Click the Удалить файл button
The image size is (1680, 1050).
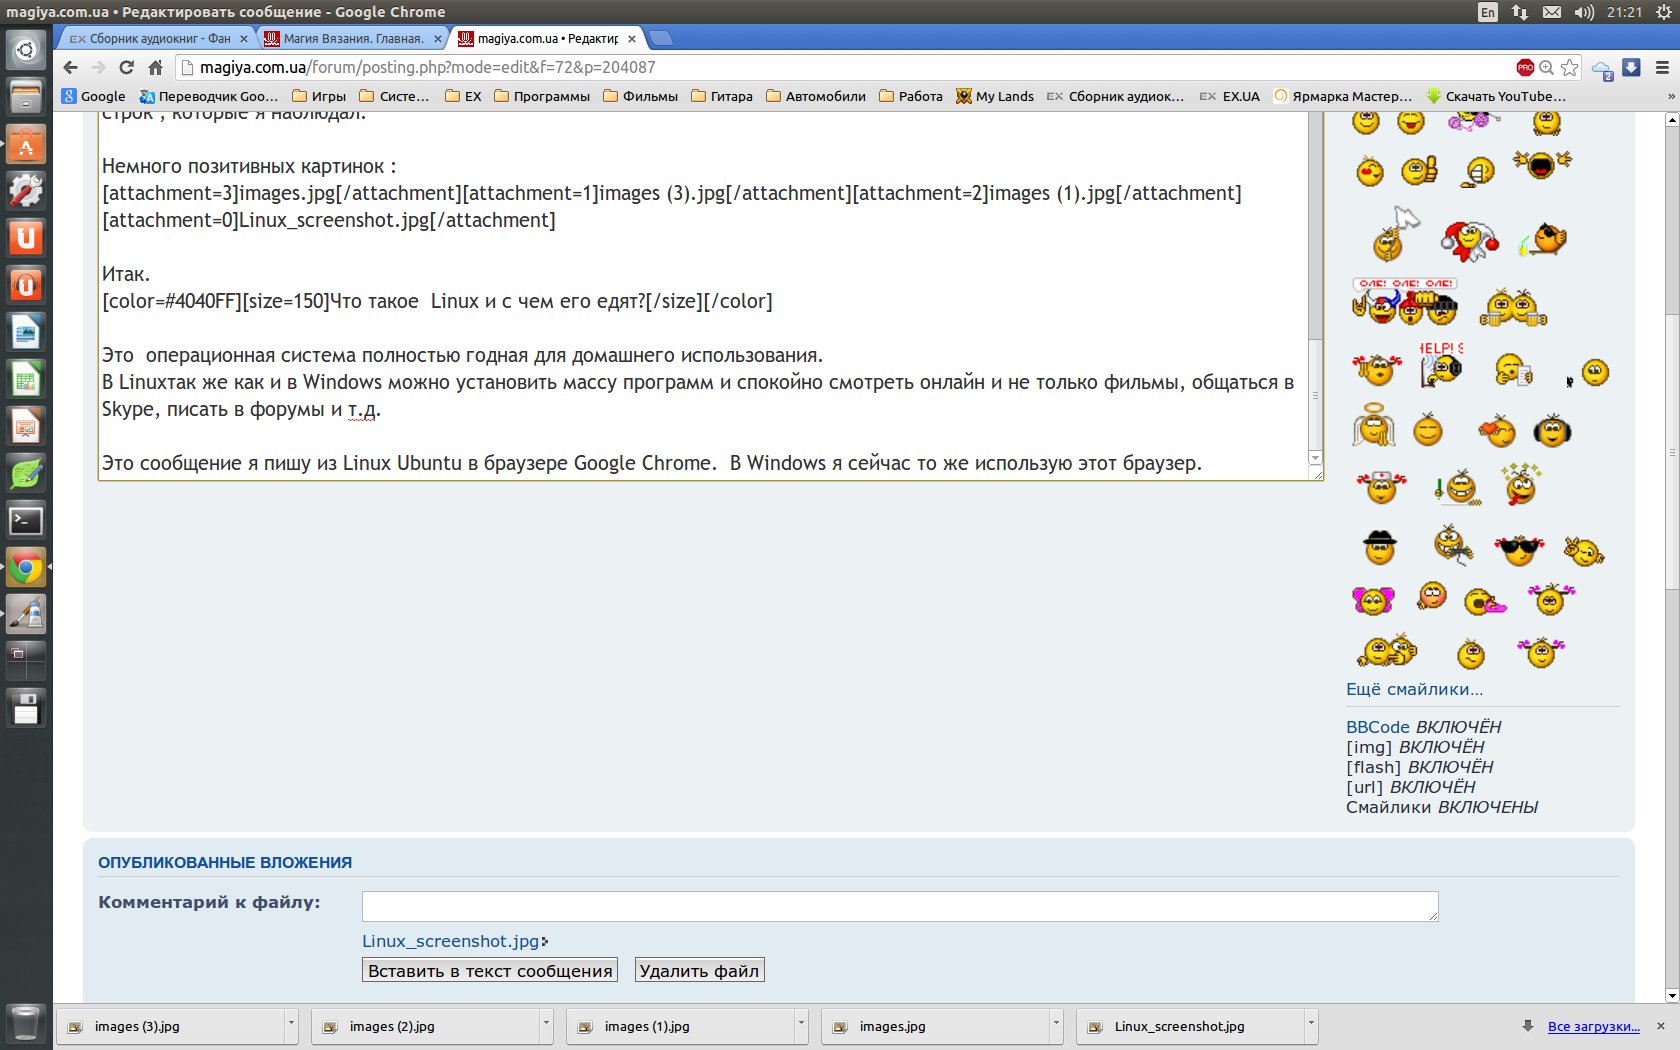[x=699, y=970]
